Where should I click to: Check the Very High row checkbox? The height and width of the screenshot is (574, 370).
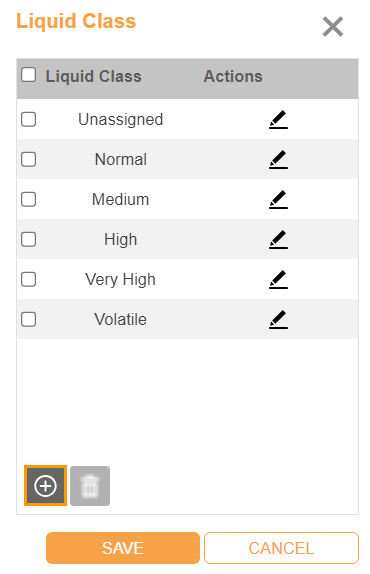[x=29, y=279]
